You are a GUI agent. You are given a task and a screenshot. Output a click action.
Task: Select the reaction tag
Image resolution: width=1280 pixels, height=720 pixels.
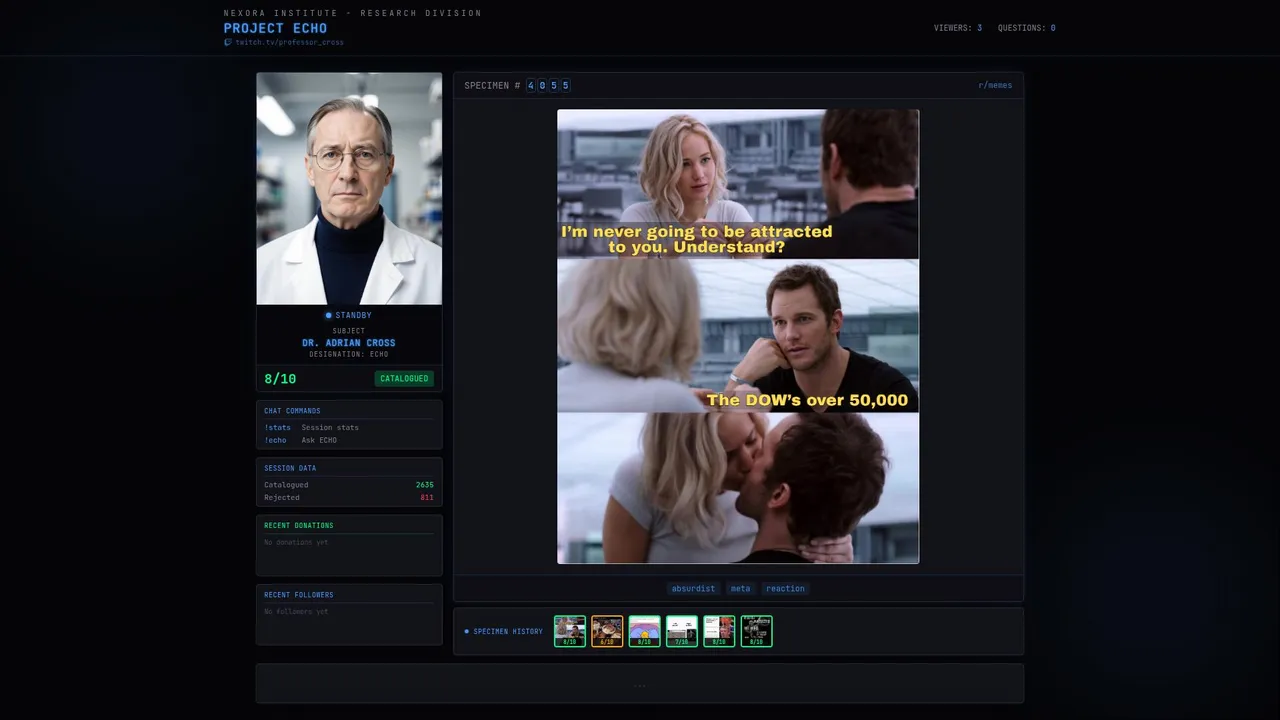point(785,589)
